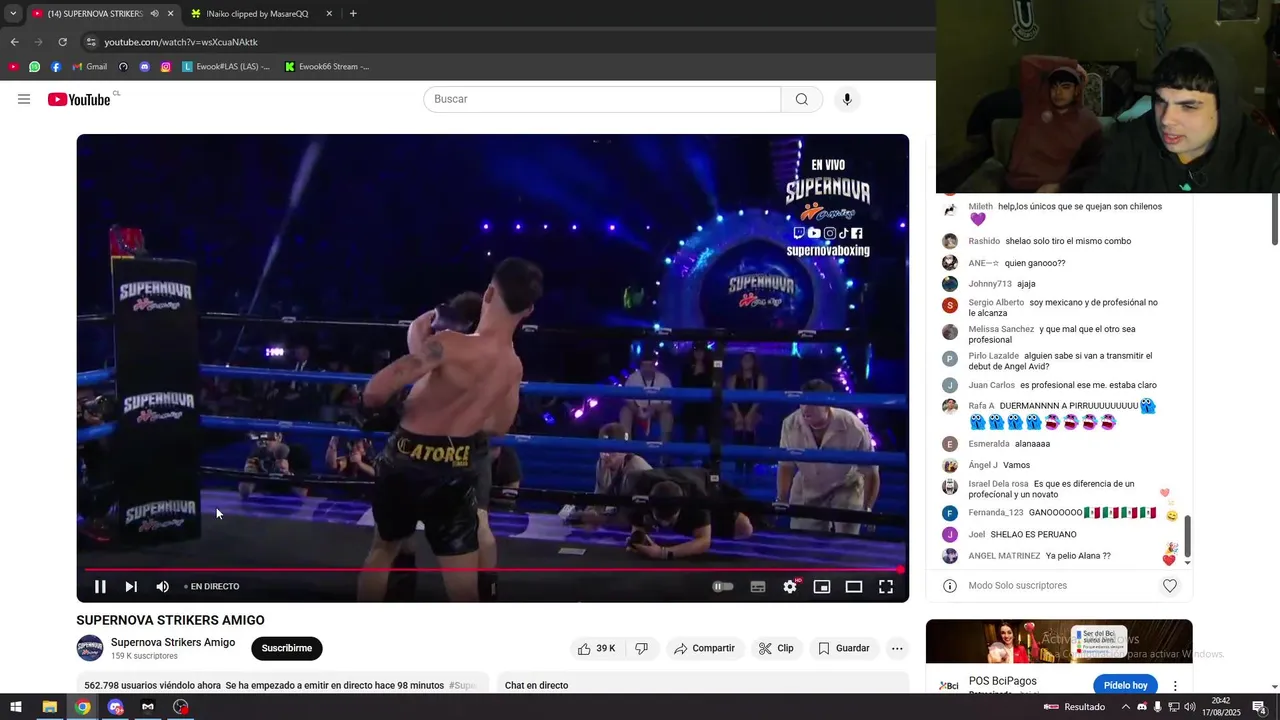Switch to theater mode

pos(854,587)
